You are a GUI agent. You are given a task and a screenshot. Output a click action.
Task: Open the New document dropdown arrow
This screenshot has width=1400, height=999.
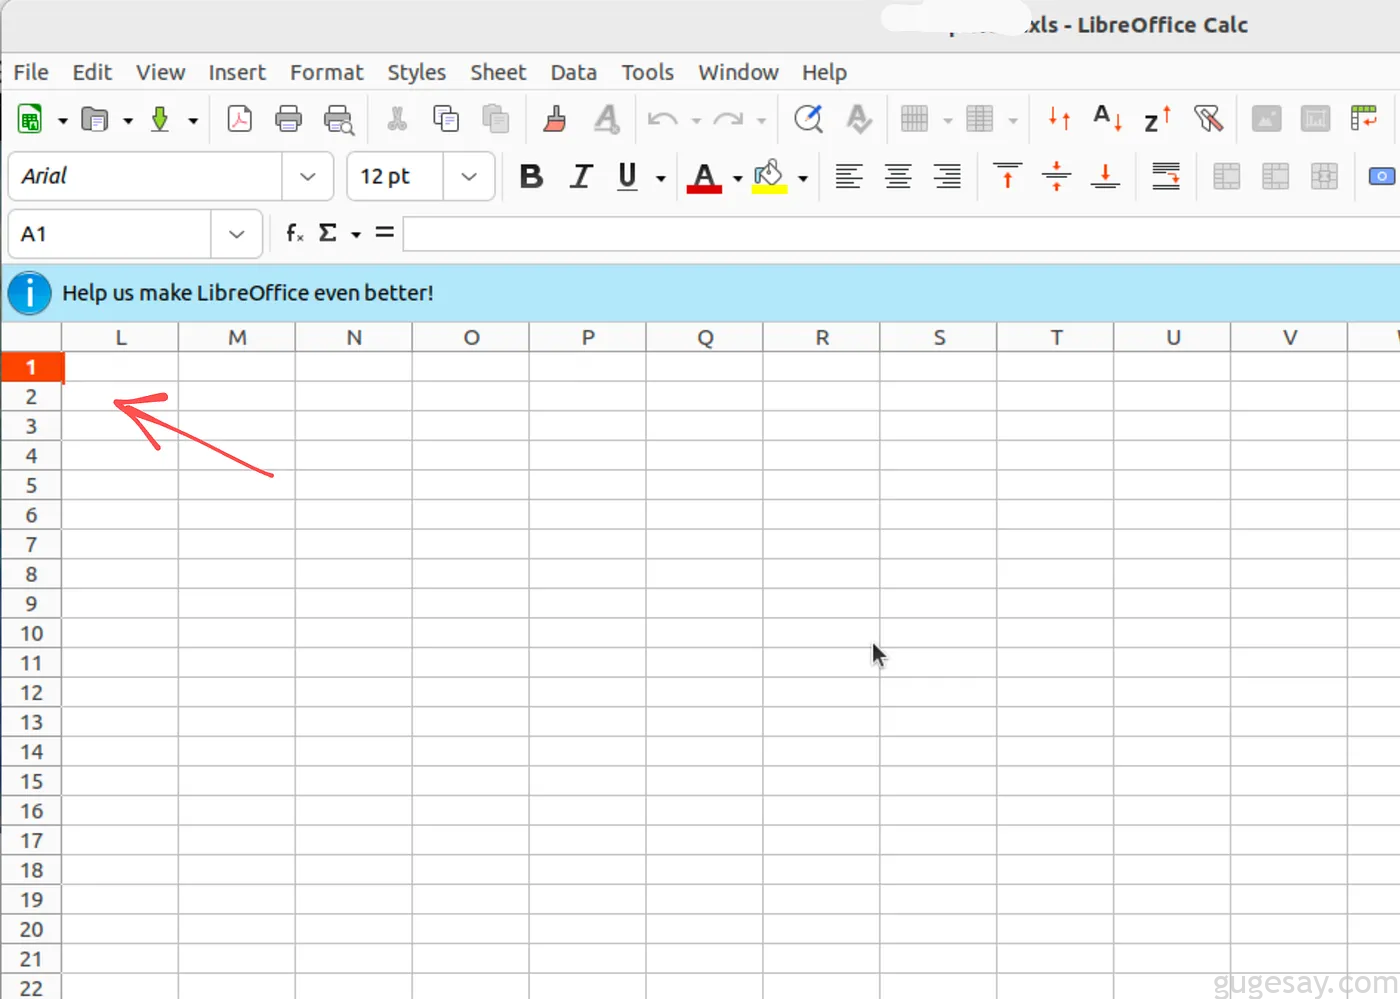(62, 121)
